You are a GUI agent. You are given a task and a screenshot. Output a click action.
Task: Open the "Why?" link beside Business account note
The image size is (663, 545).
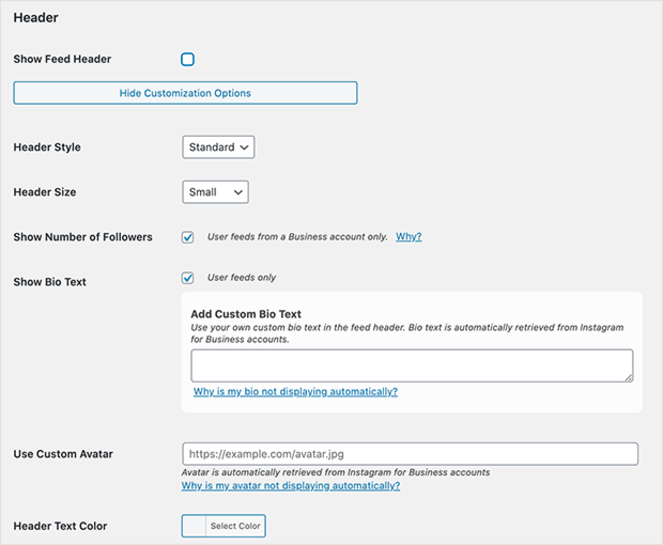[408, 237]
